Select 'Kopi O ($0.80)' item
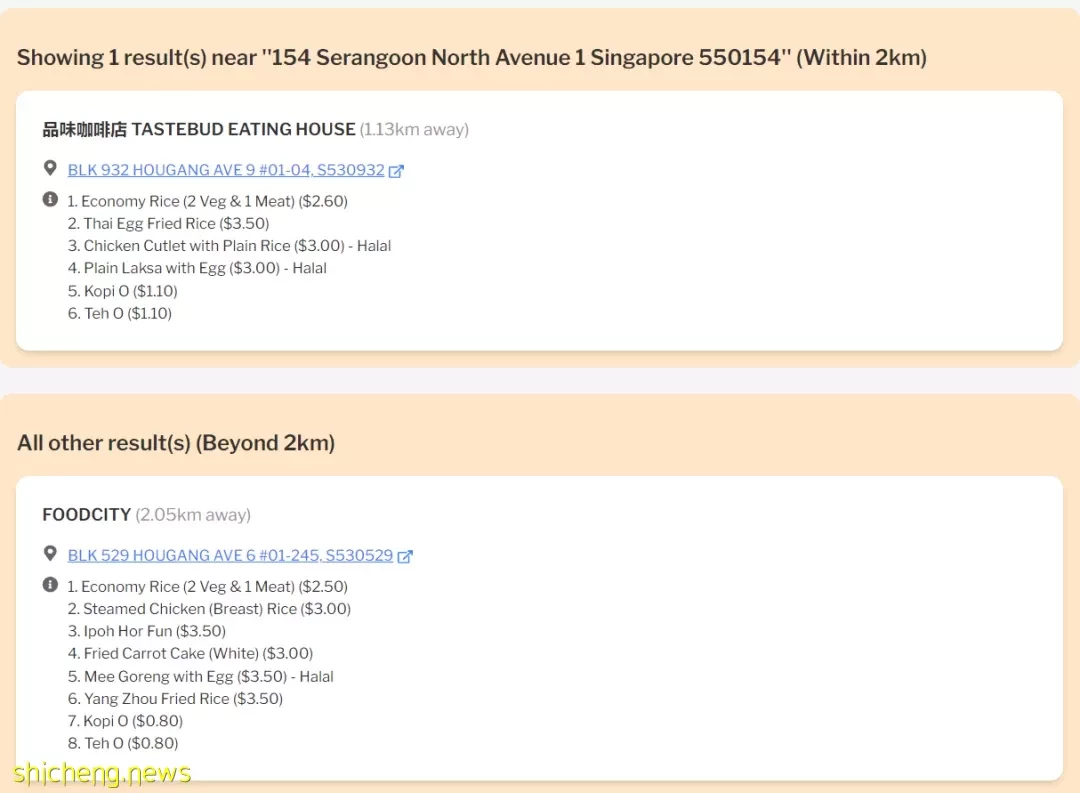Viewport: 1080px width, 793px height. (x=125, y=721)
